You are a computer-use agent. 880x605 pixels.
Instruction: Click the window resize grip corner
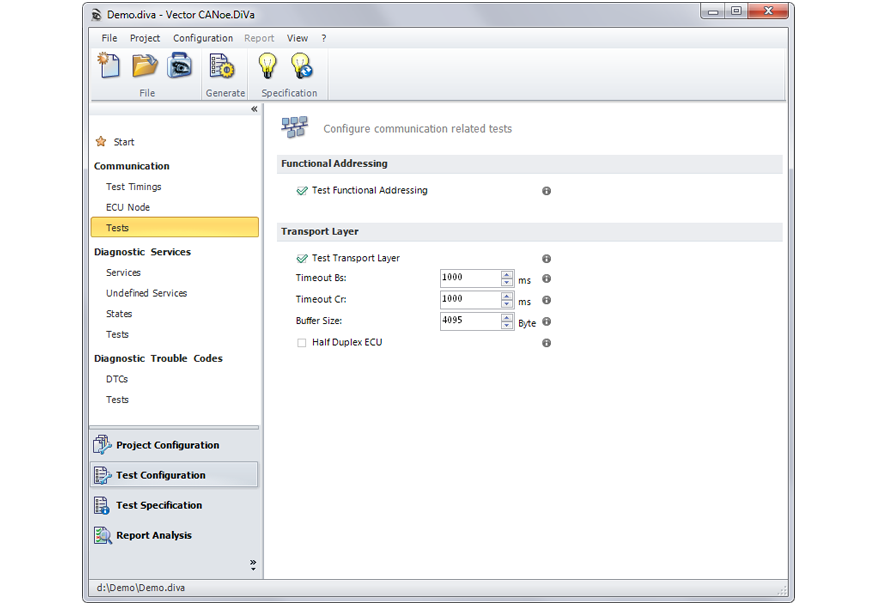pos(782,590)
